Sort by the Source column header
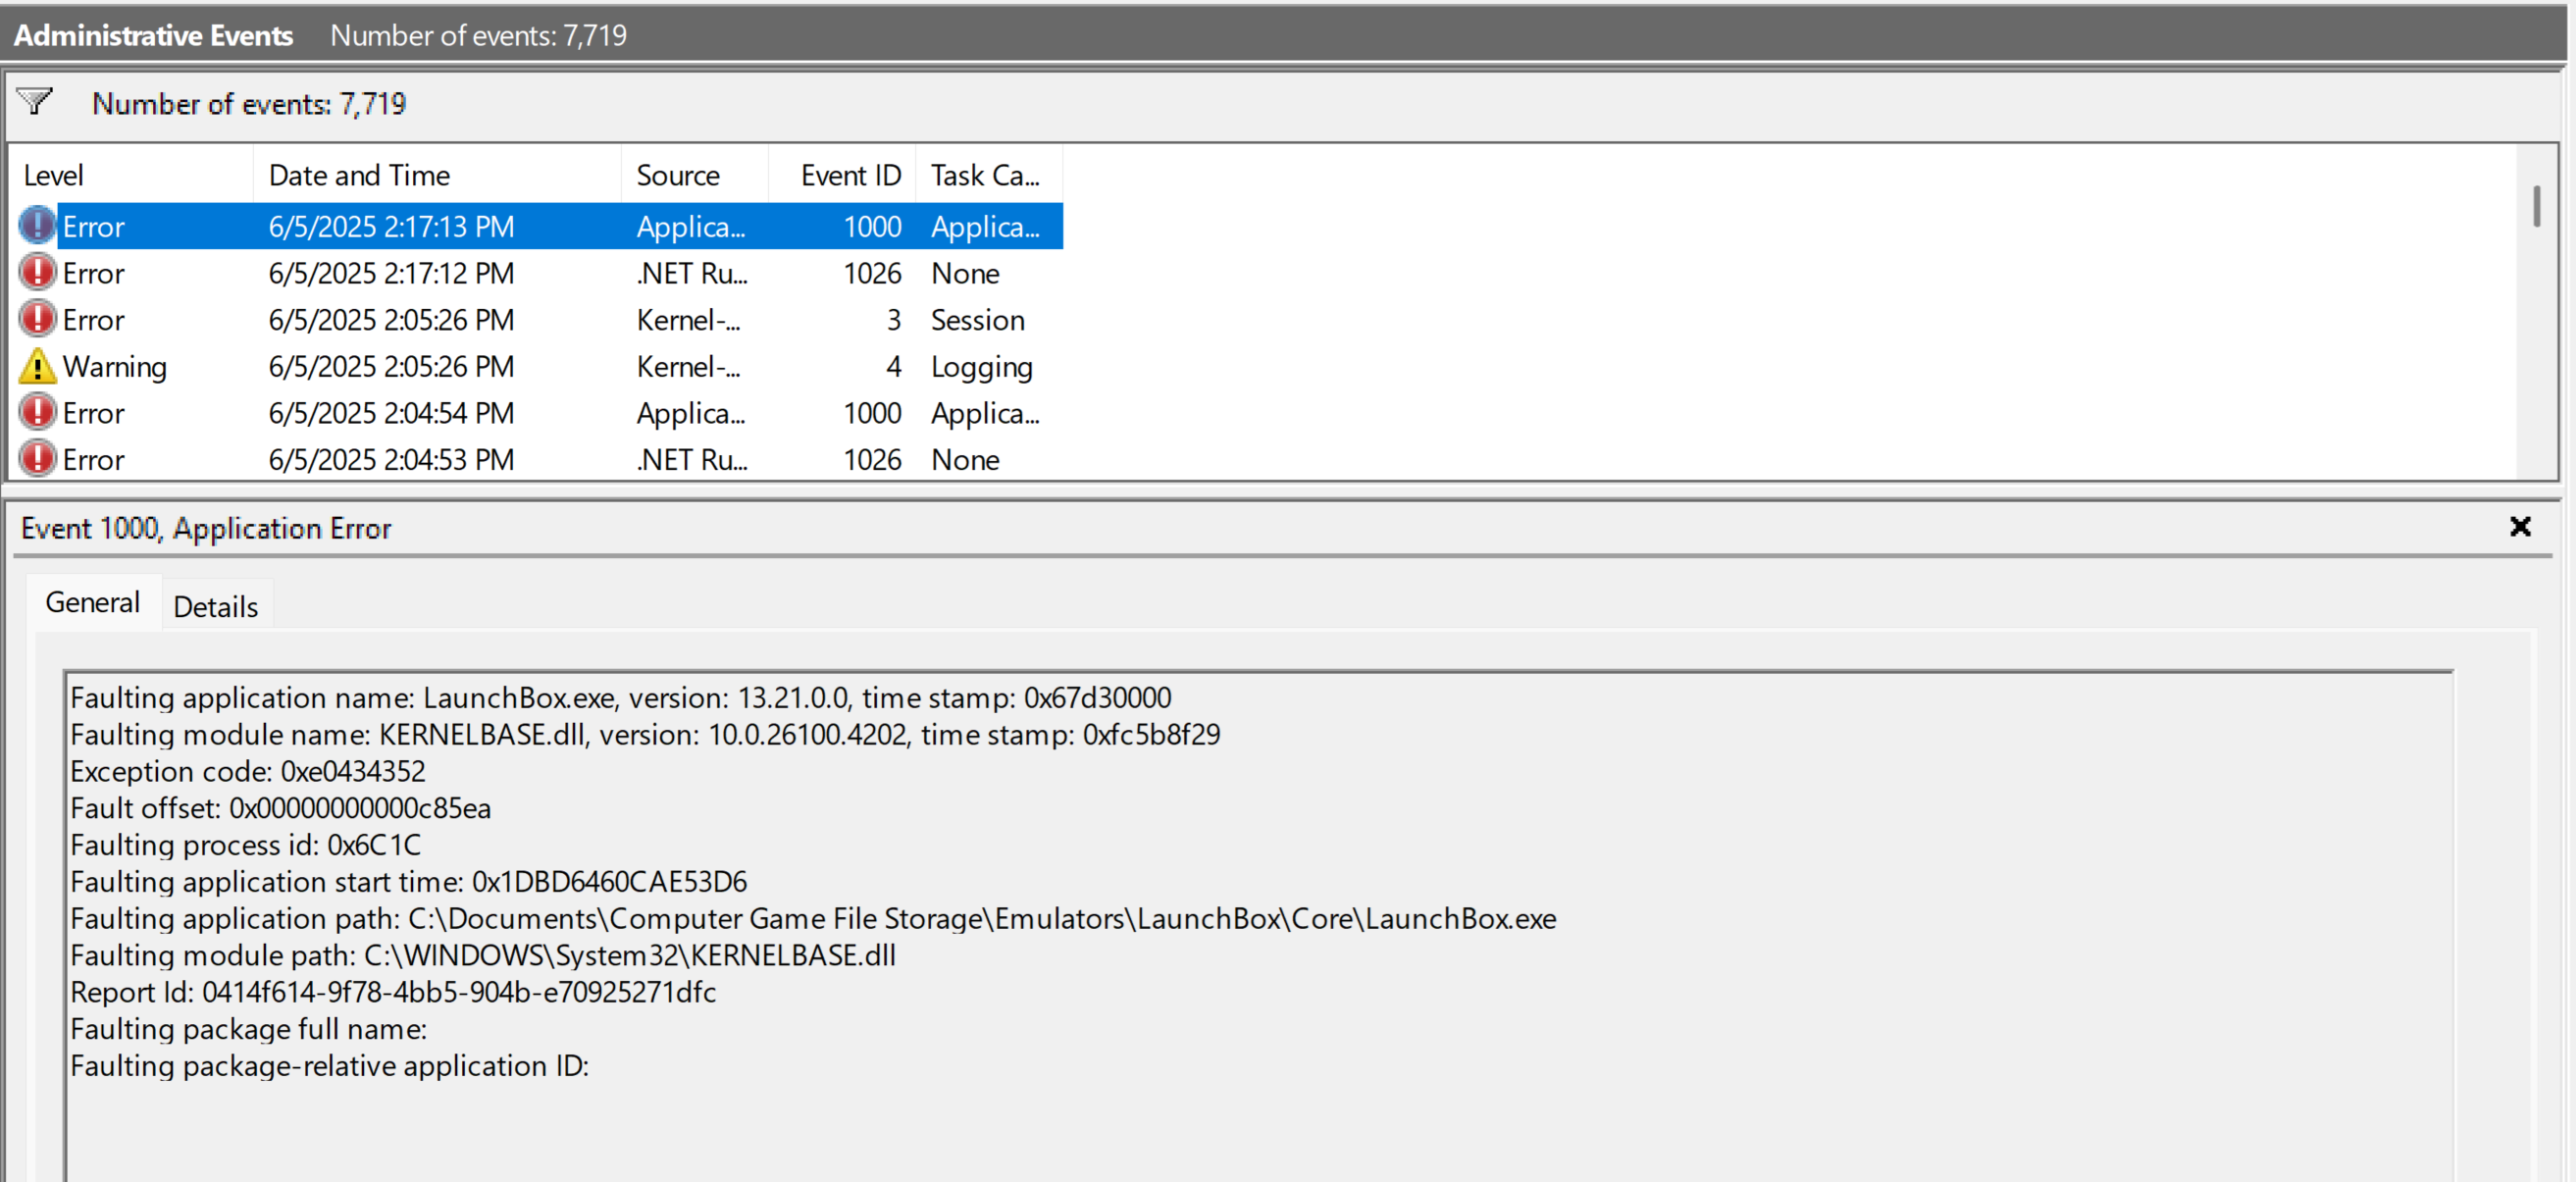The height and width of the screenshot is (1182, 2576). (695, 175)
